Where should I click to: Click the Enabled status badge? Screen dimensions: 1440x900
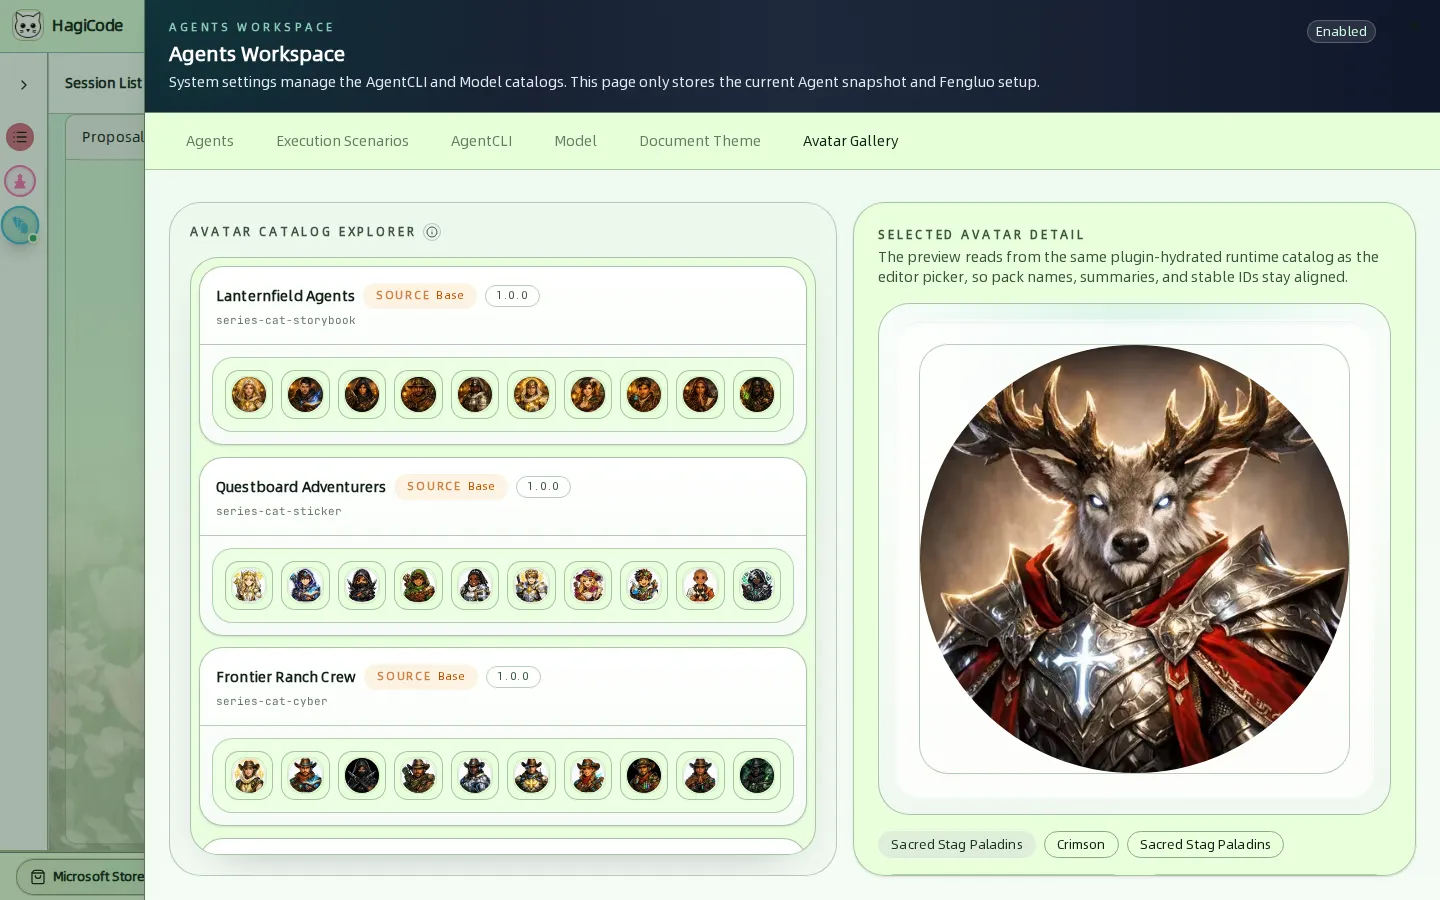coord(1341,31)
